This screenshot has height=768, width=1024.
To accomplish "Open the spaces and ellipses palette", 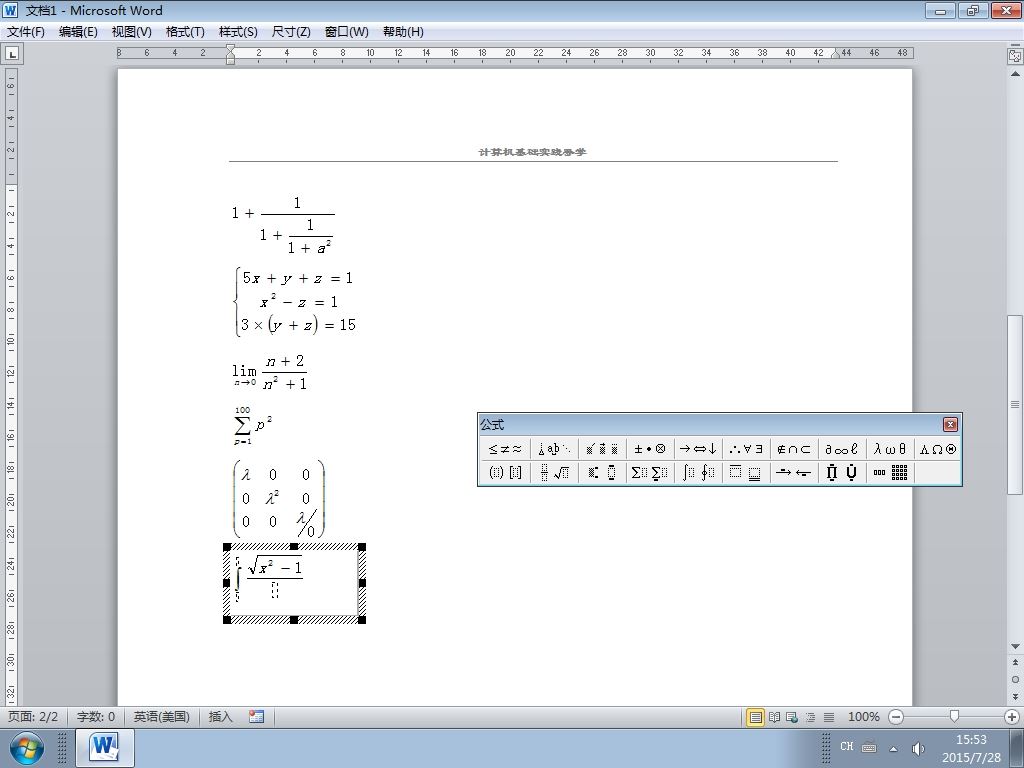I will tap(554, 449).
